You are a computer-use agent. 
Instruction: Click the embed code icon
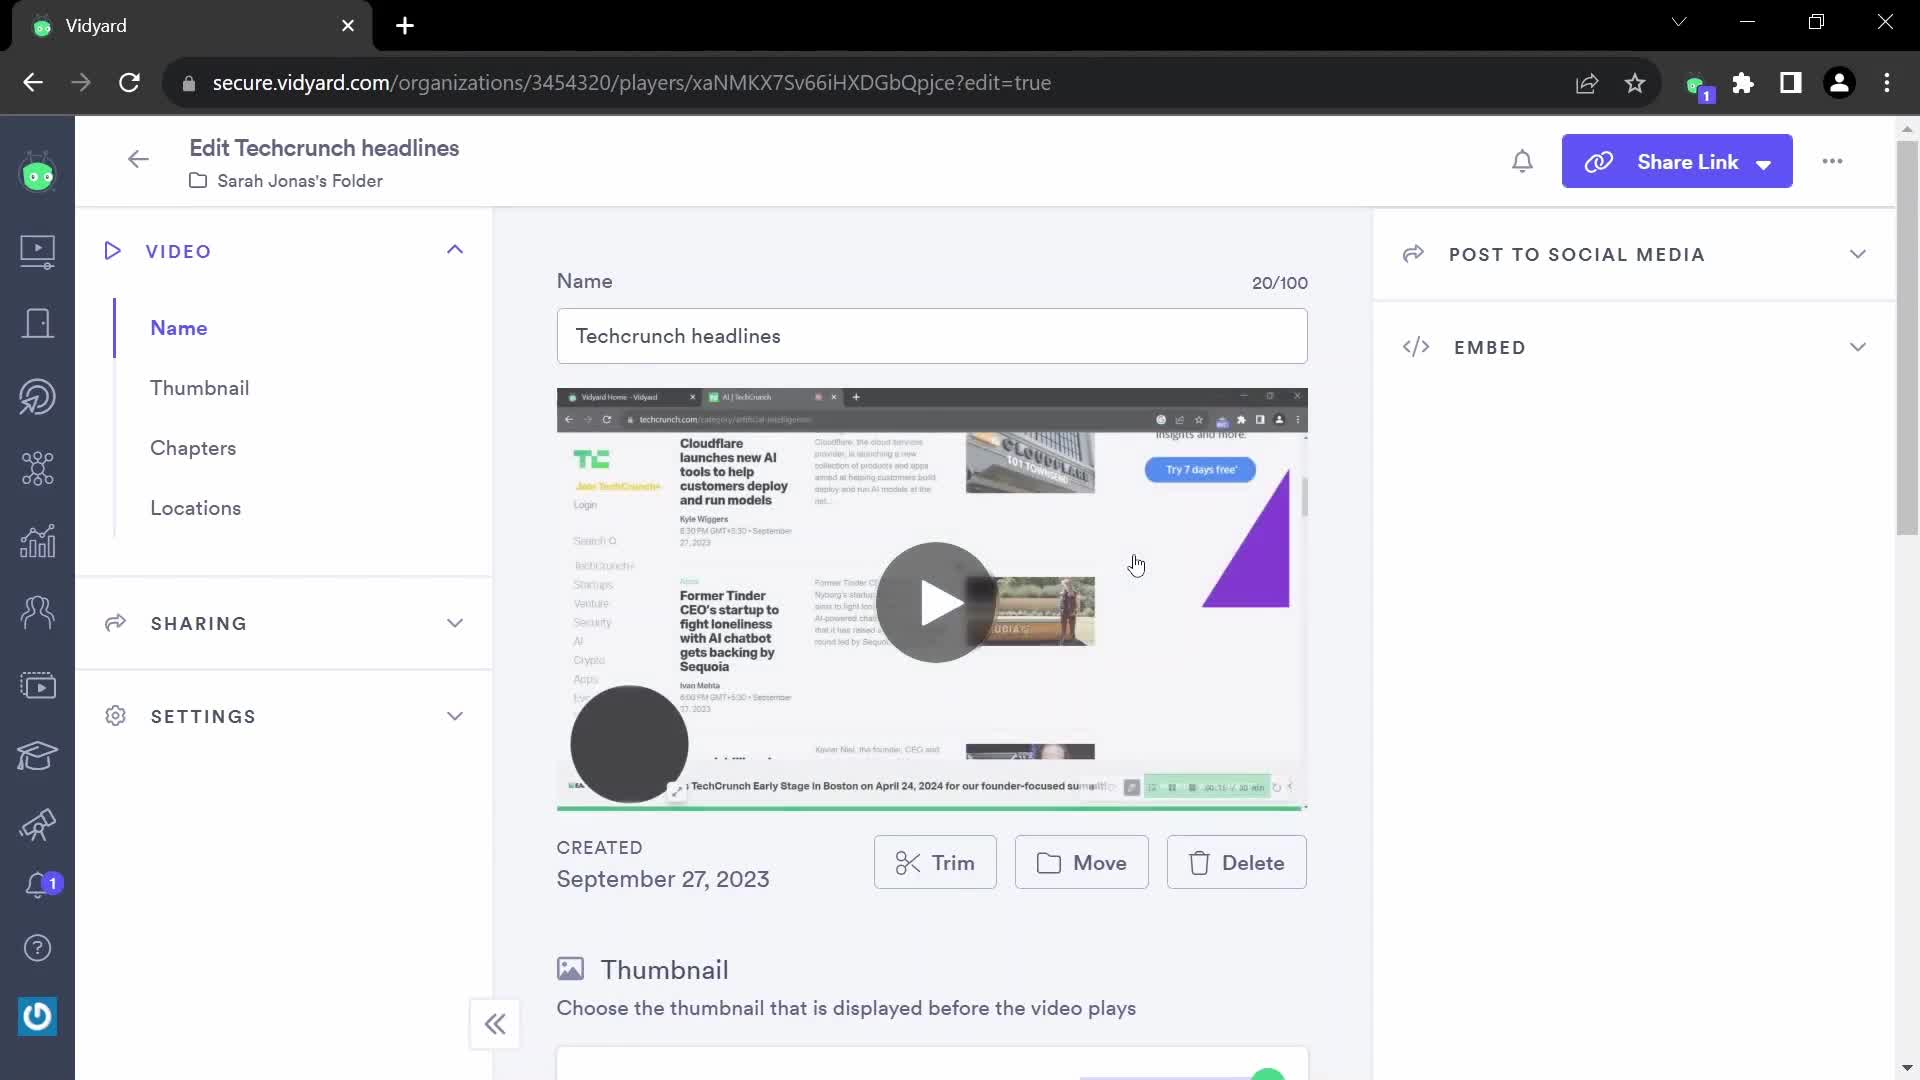1416,347
